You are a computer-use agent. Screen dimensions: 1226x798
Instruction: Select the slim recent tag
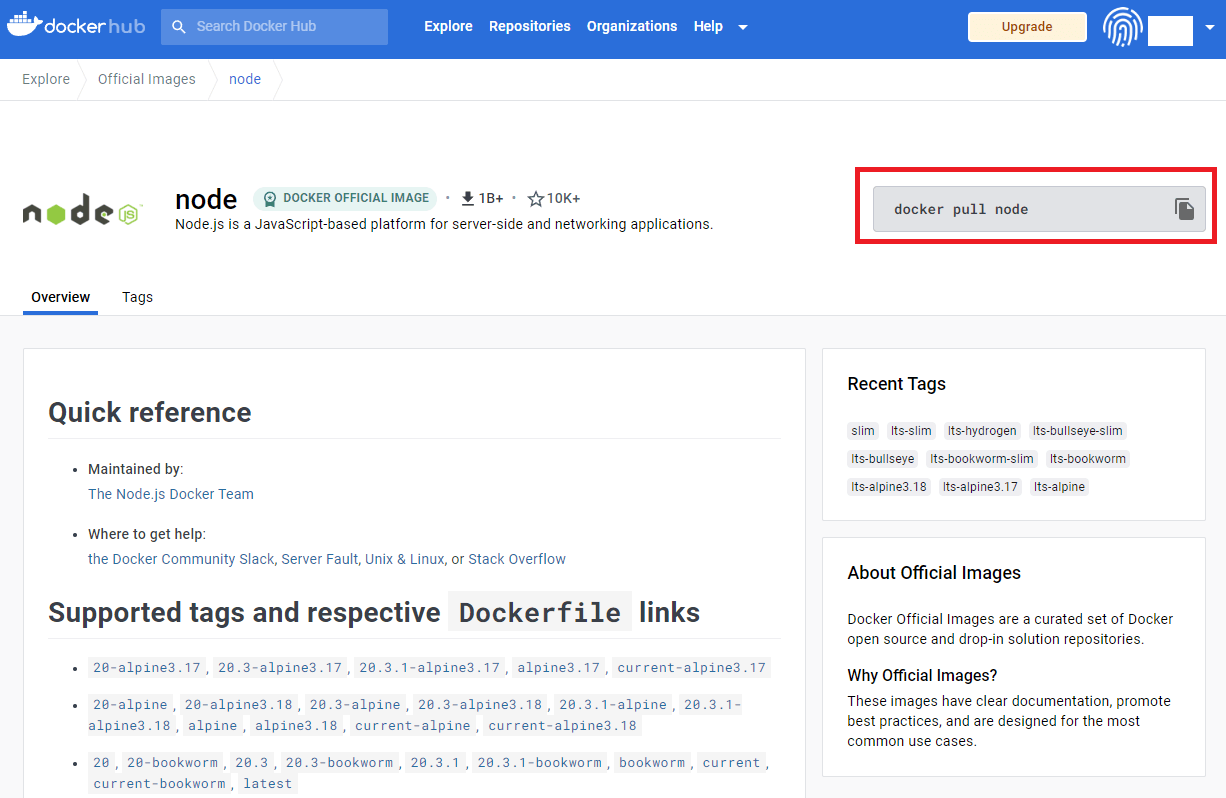[863, 431]
